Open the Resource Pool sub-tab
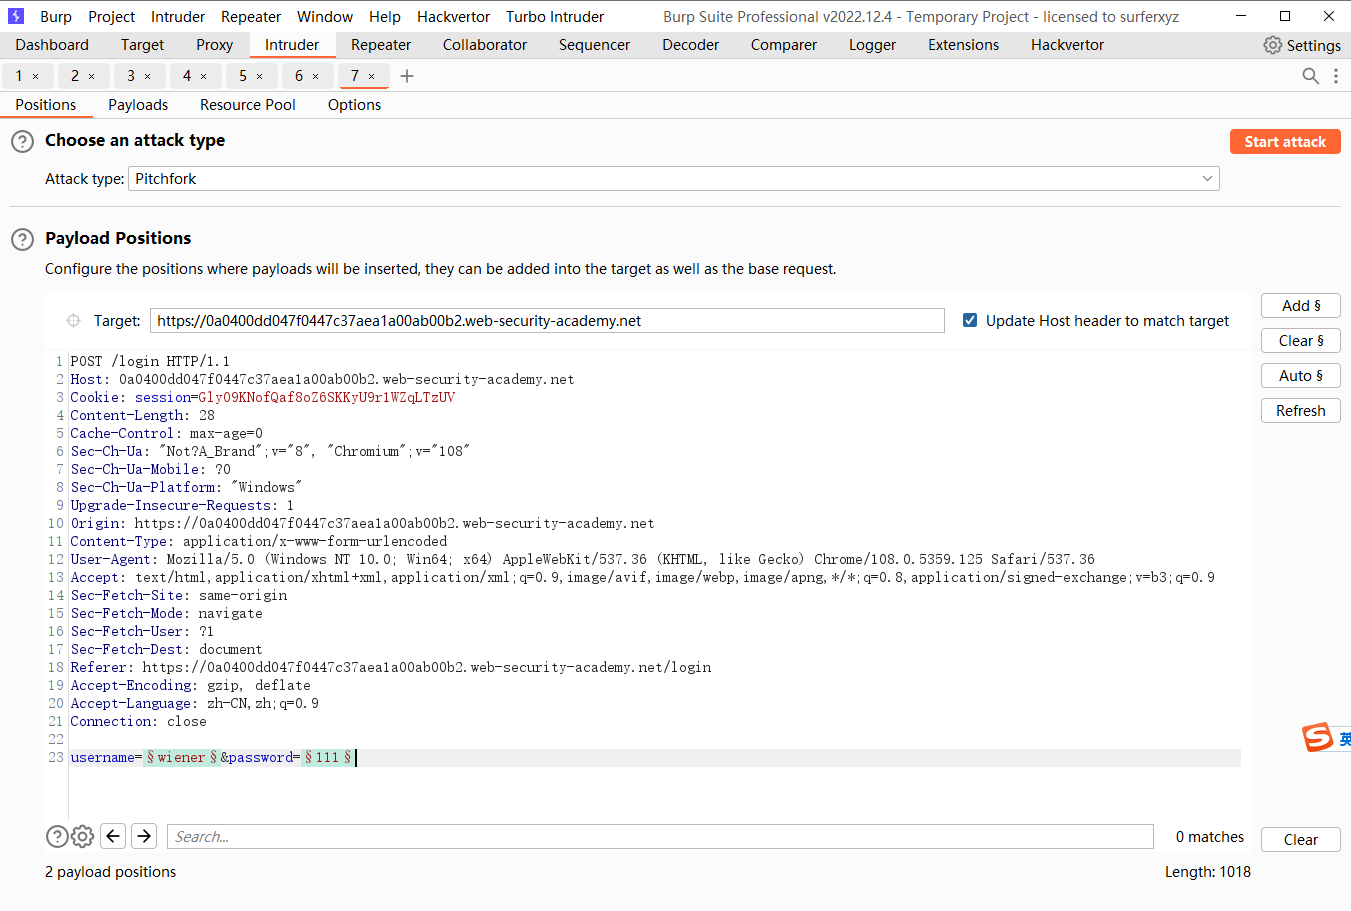Image resolution: width=1351 pixels, height=911 pixels. (248, 105)
